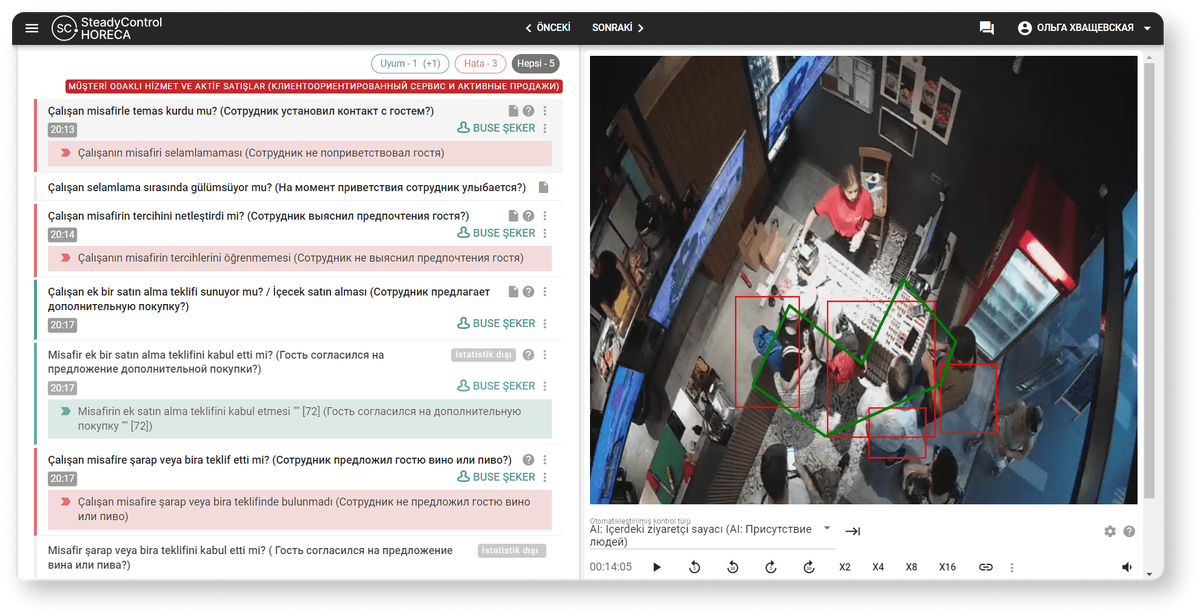Viewport: 1200px width, 616px height.
Task: Select the X4 playback speed
Action: point(877,566)
